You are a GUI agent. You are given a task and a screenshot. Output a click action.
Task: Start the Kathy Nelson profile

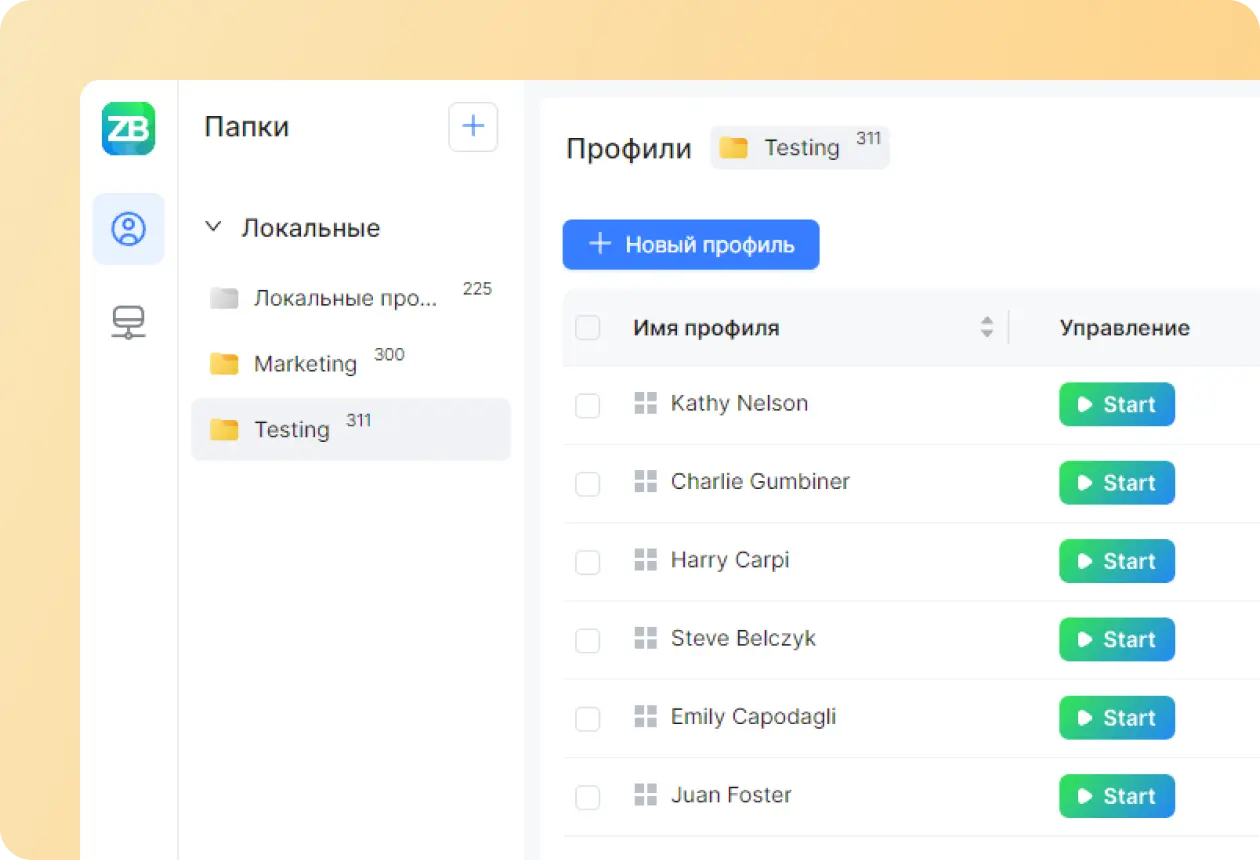[1117, 405]
